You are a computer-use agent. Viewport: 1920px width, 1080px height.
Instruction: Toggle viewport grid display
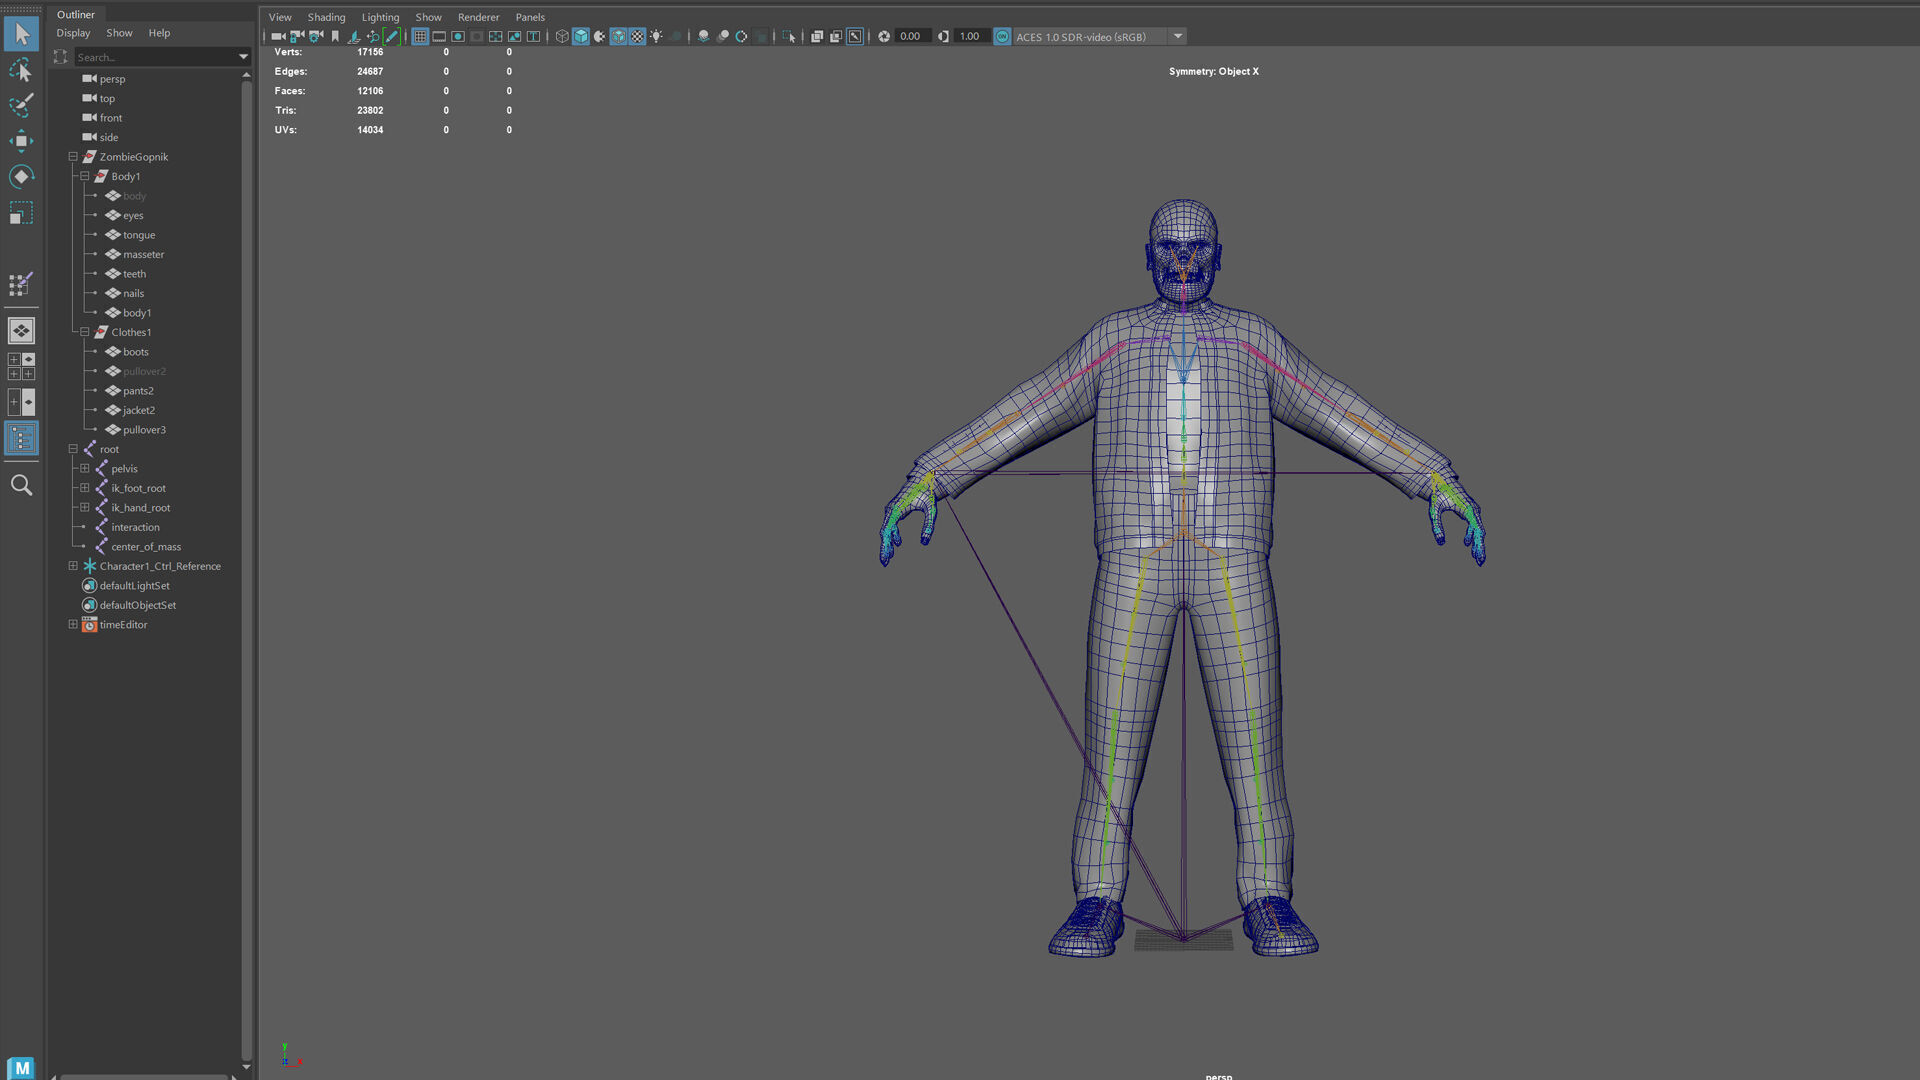pyautogui.click(x=420, y=36)
